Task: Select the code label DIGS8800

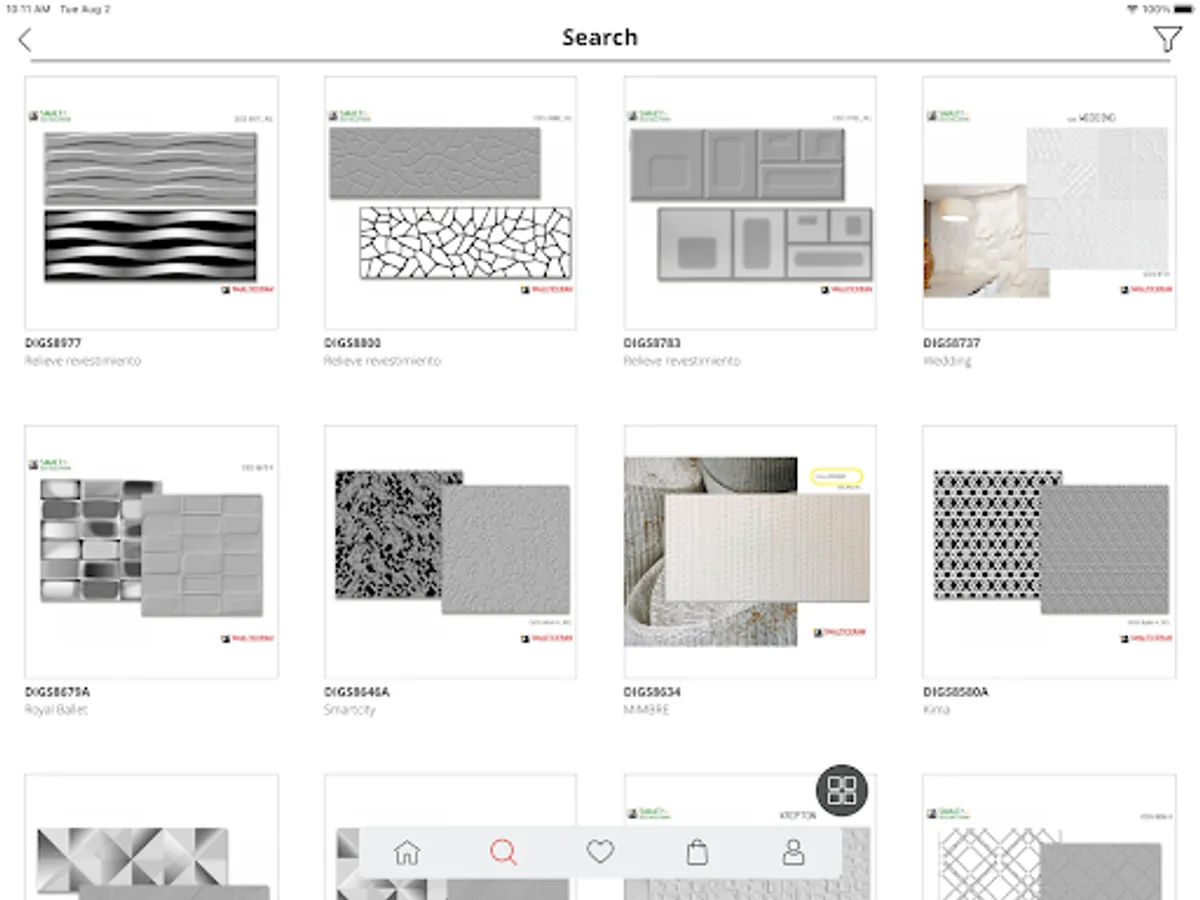Action: click(352, 343)
